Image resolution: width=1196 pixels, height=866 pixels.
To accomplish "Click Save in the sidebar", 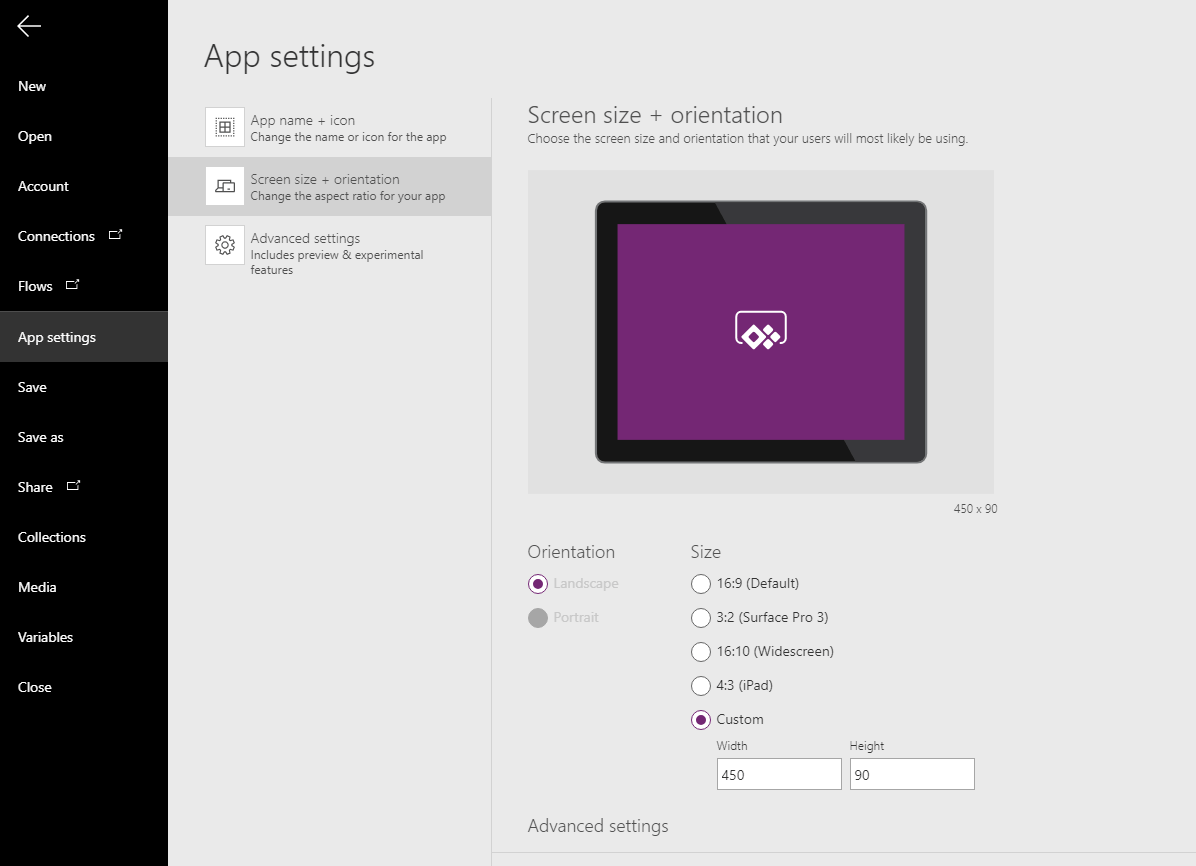I will [84, 387].
